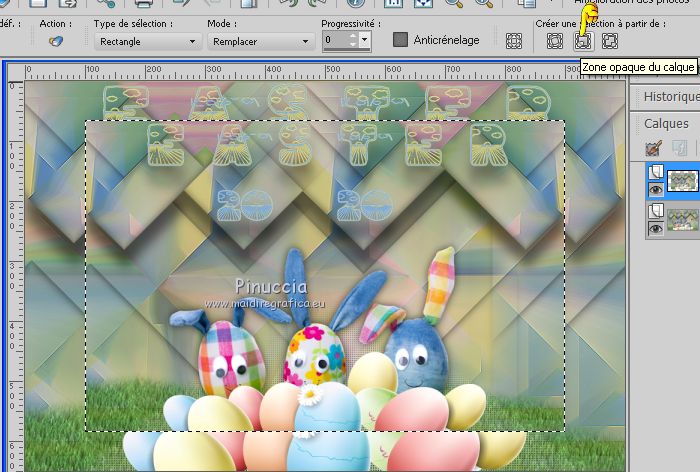The height and width of the screenshot is (472, 700).
Task: Click last 'Créer une sélection à partir de' icon
Action: pyautogui.click(x=610, y=41)
